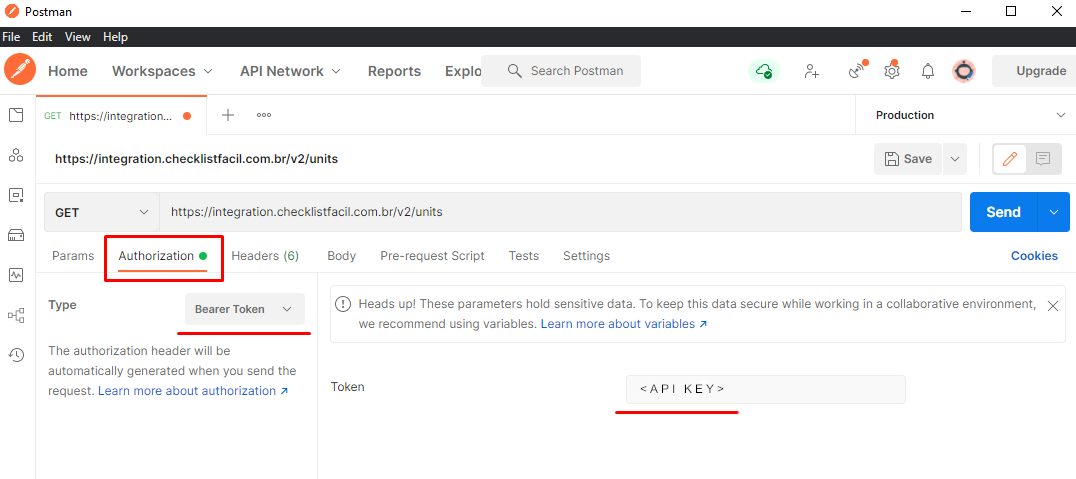Switch to edit mode pencil icon
Screen dimensions: 1076x479
pos(1009,159)
